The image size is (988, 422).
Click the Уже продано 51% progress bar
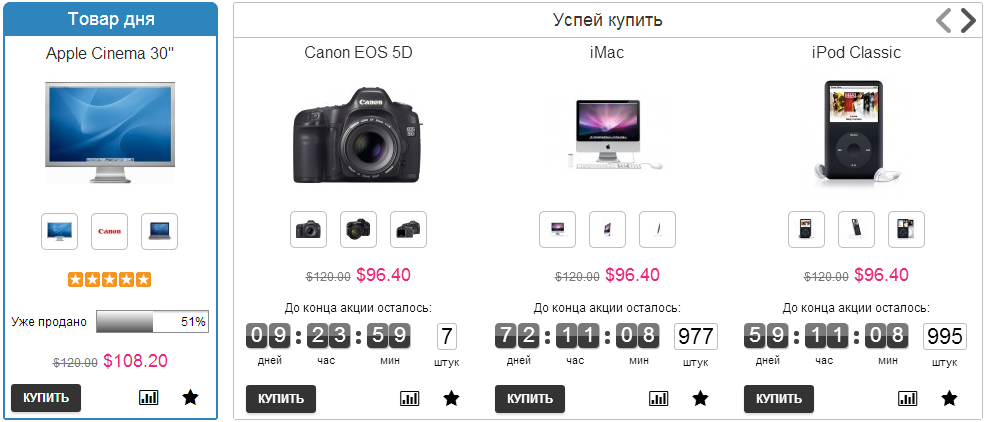pyautogui.click(x=152, y=321)
